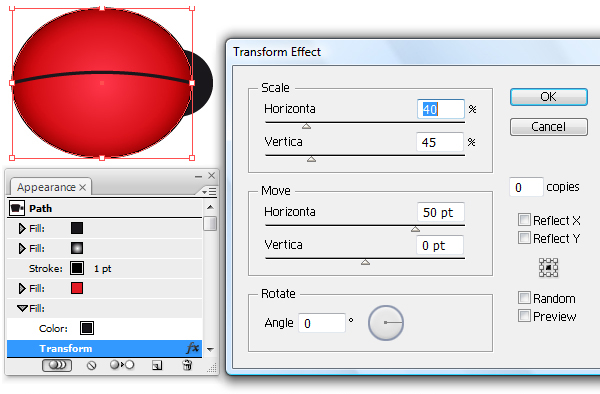600x394 pixels.
Task: Select the Appearance panel tab
Action: tap(51, 187)
